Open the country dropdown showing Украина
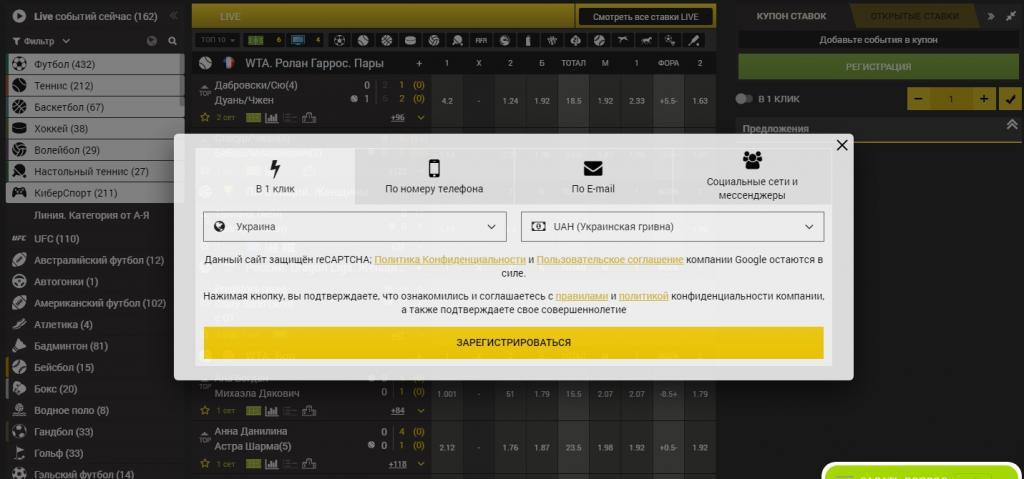This screenshot has height=479, width=1024. click(354, 227)
